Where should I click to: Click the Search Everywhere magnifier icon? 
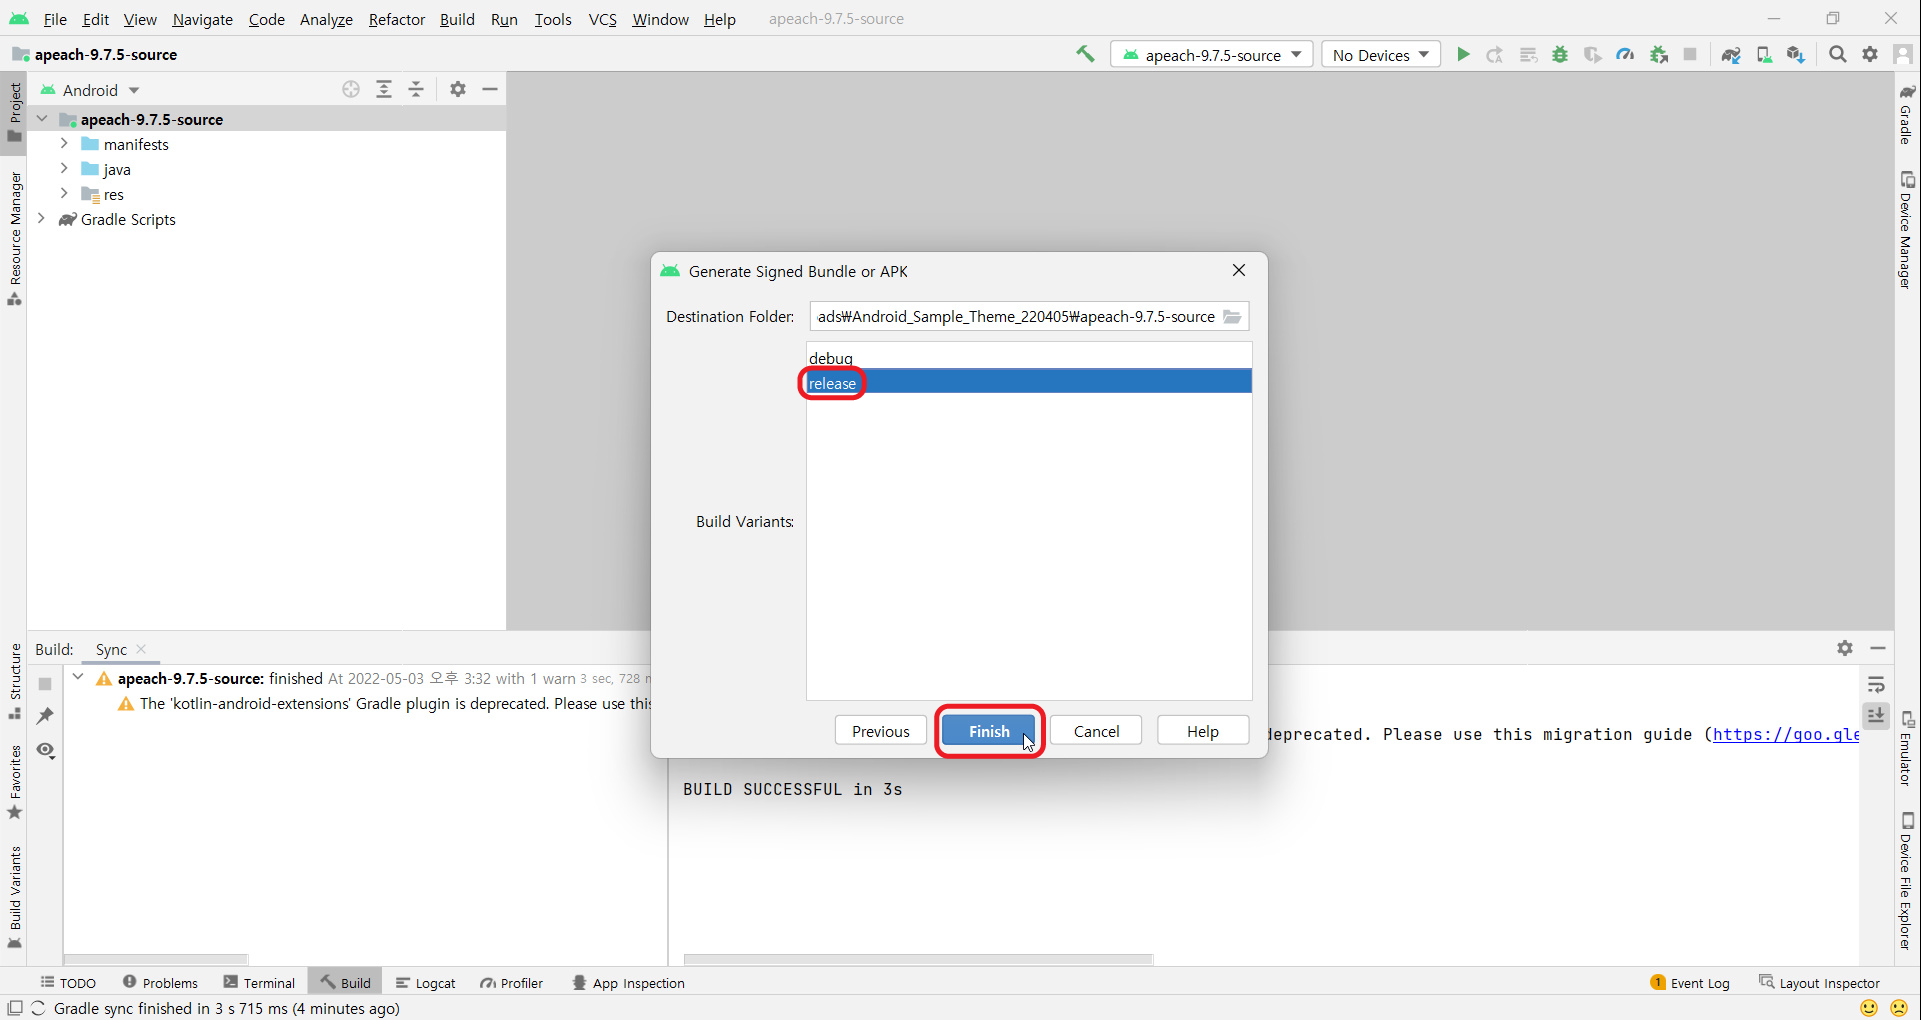[1838, 55]
